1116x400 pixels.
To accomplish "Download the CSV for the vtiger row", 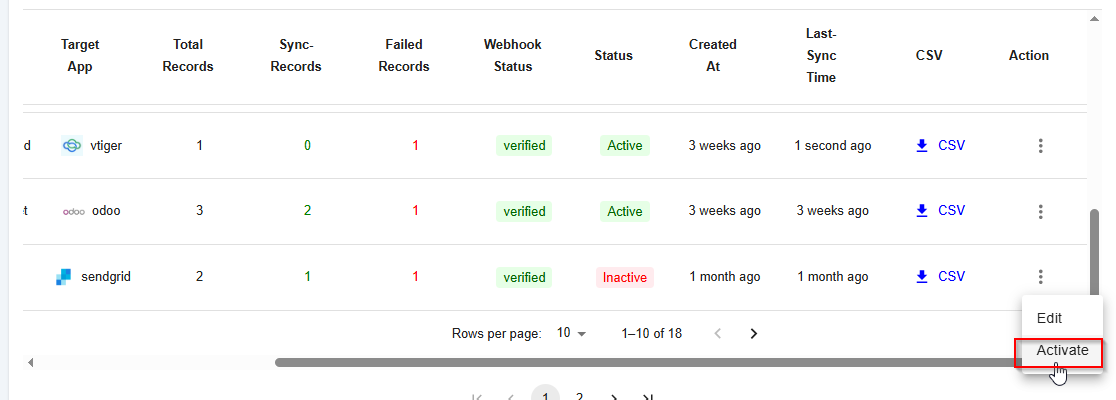I will click(x=940, y=146).
